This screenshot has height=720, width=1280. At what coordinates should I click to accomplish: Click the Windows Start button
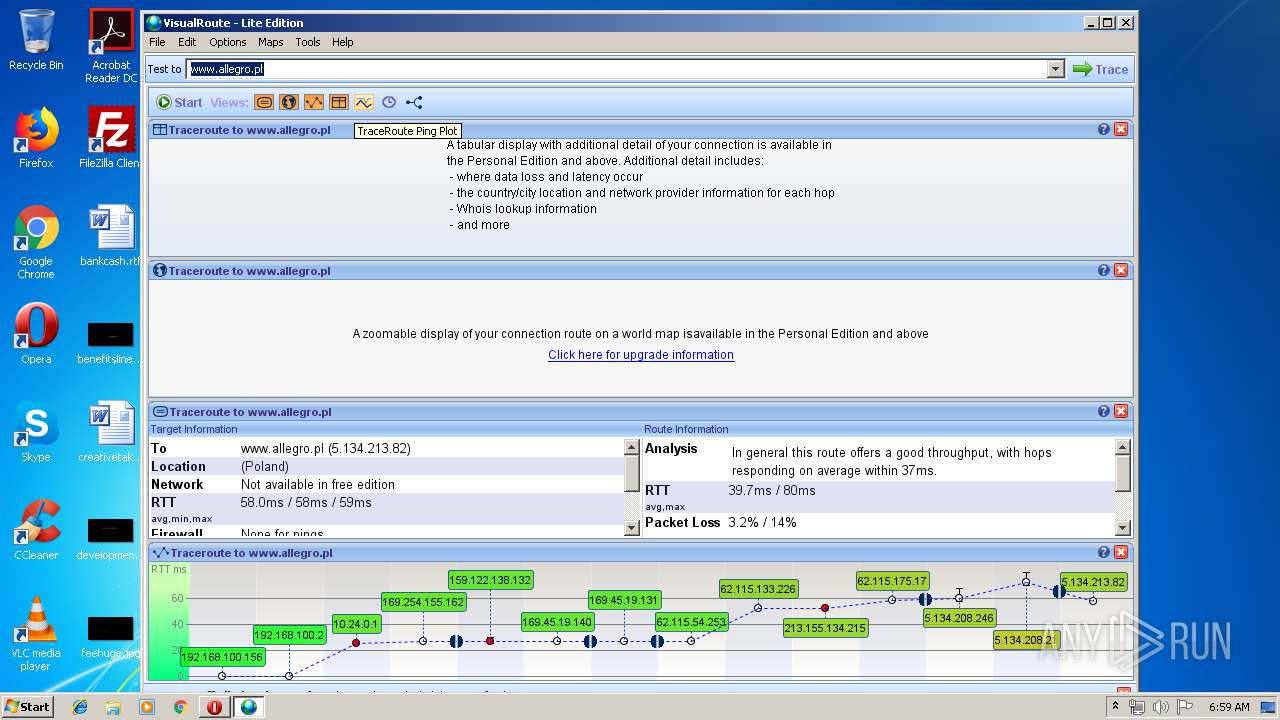pyautogui.click(x=28, y=707)
